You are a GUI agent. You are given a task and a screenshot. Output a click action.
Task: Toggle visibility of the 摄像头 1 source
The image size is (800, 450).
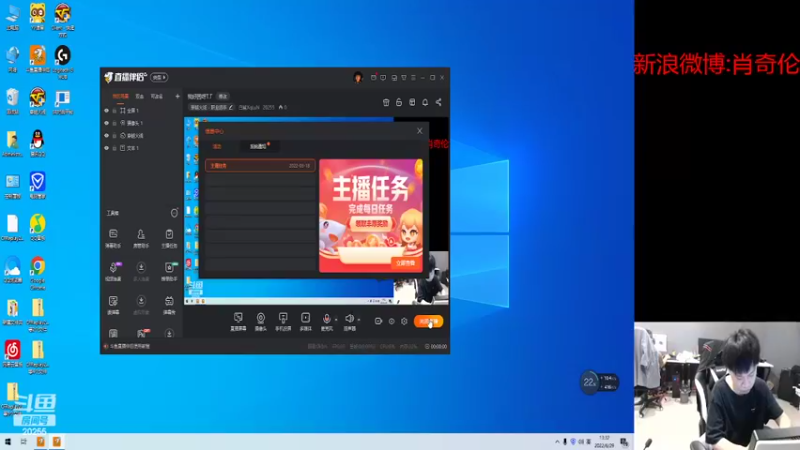107,123
